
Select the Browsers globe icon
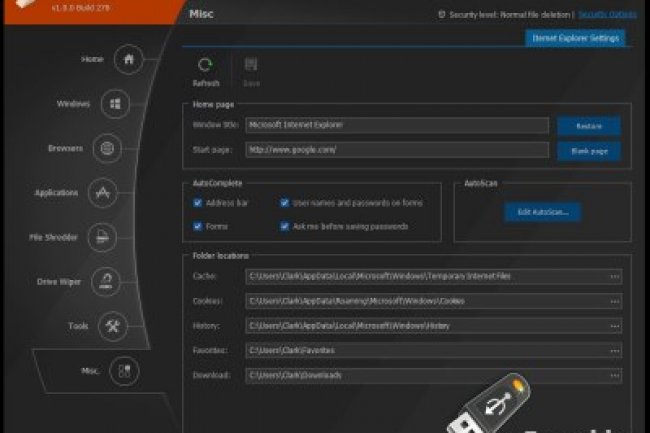(x=107, y=148)
